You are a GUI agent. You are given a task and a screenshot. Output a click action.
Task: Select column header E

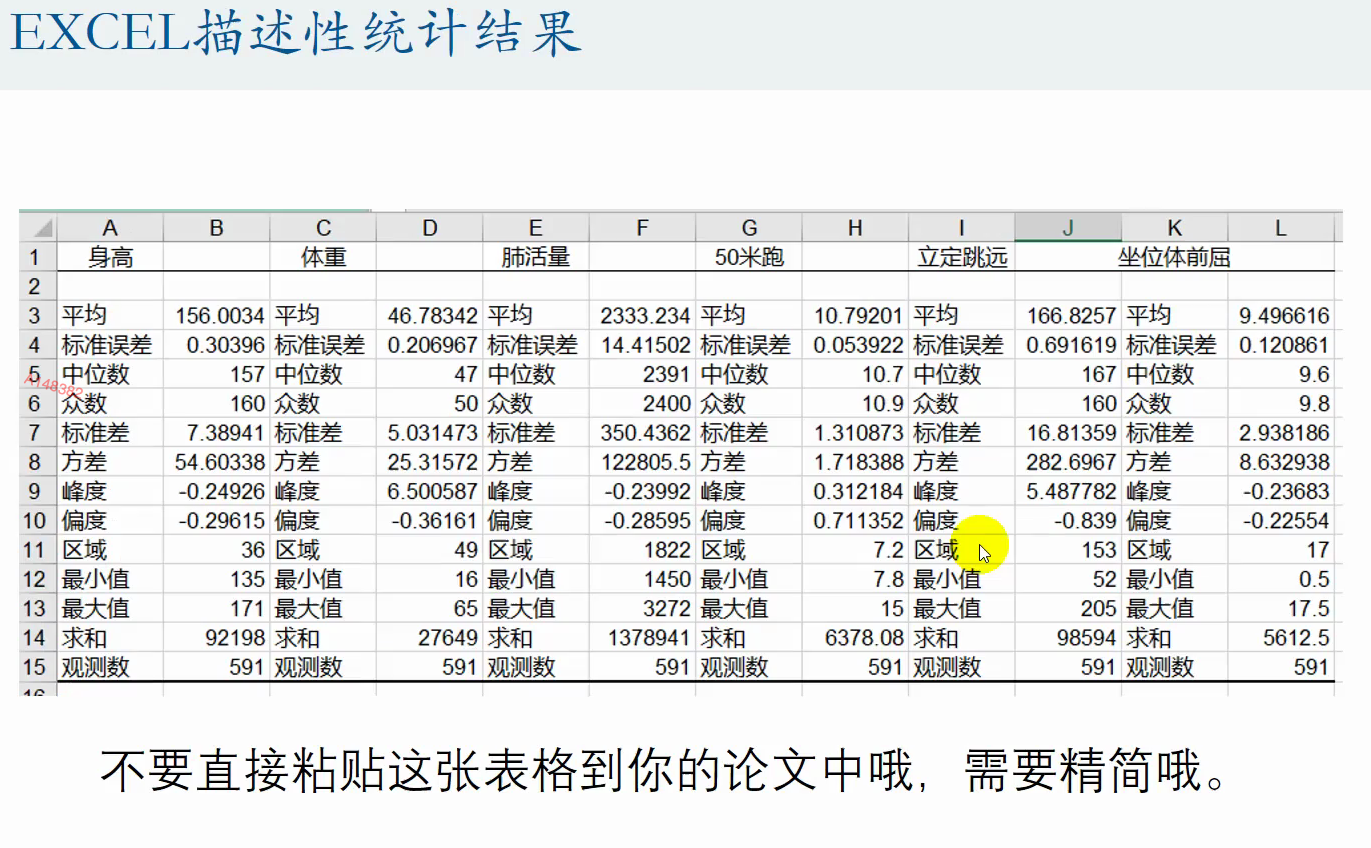536,228
